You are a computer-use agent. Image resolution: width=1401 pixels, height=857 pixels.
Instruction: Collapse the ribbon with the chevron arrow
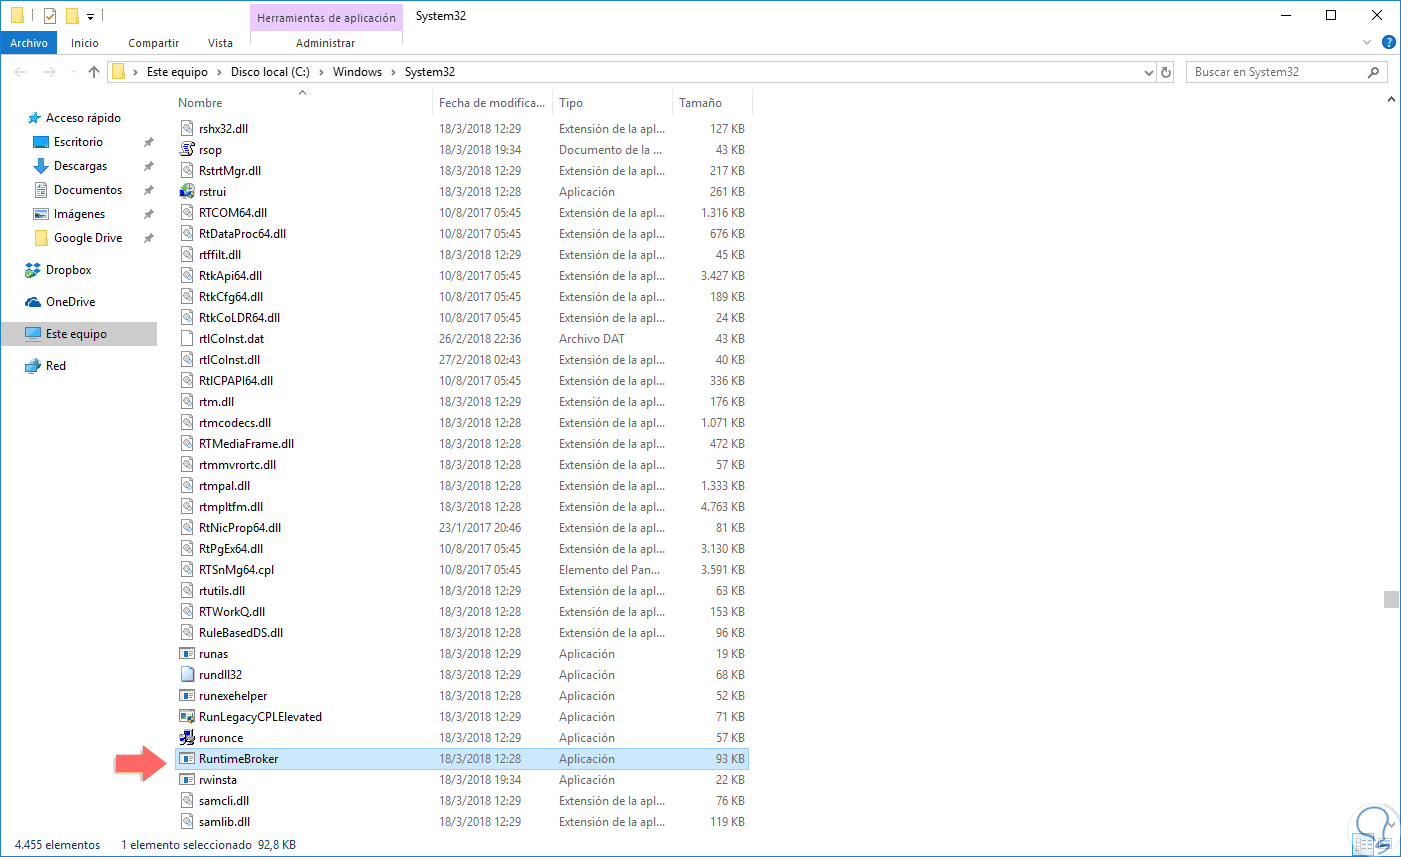click(x=1366, y=42)
